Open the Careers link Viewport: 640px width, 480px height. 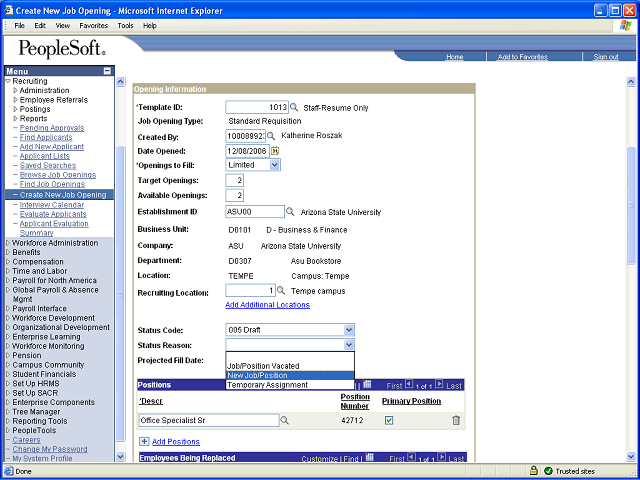click(26, 440)
